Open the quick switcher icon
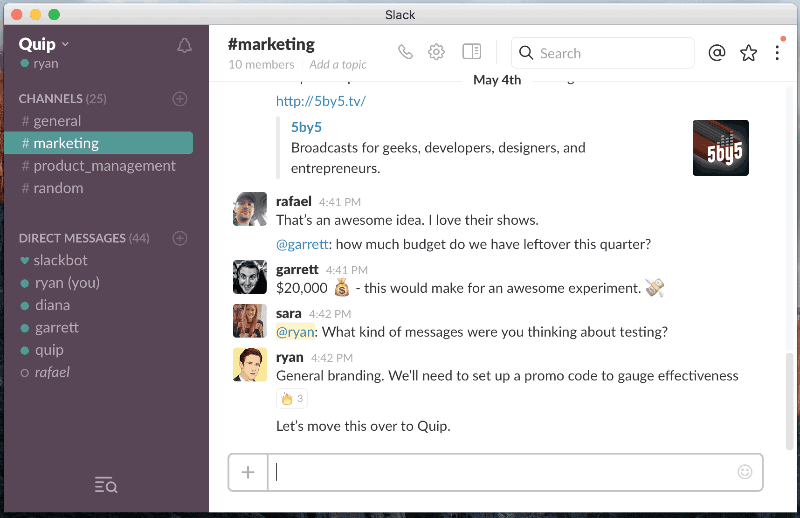Image resolution: width=800 pixels, height=518 pixels. pos(105,486)
